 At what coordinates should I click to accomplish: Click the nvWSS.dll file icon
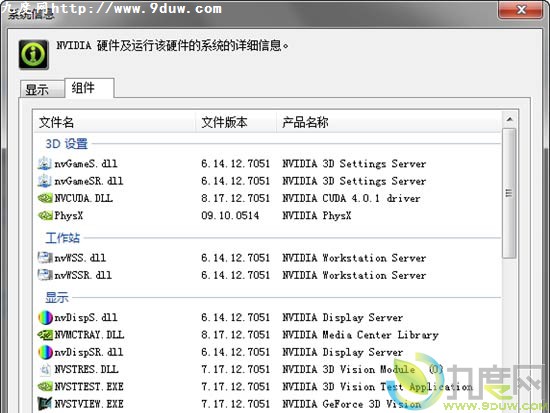[x=45, y=258]
